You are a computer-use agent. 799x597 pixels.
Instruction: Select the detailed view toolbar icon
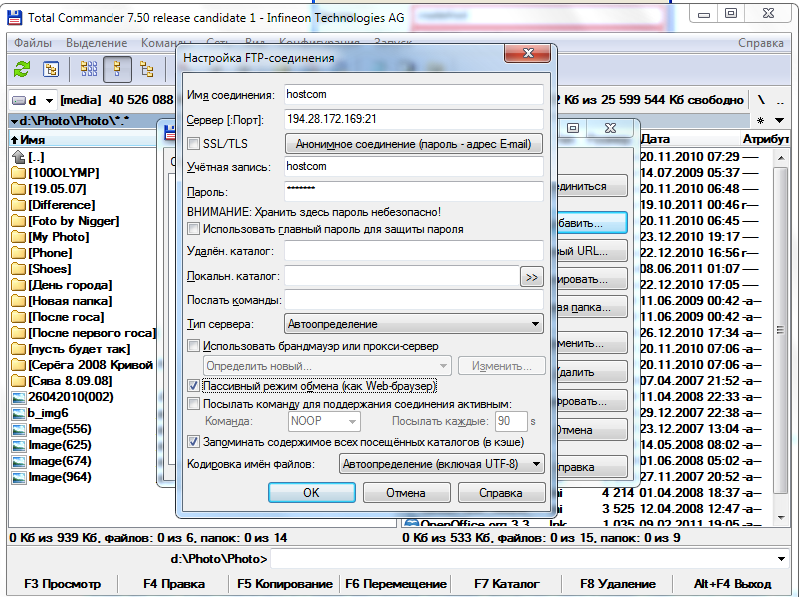117,69
